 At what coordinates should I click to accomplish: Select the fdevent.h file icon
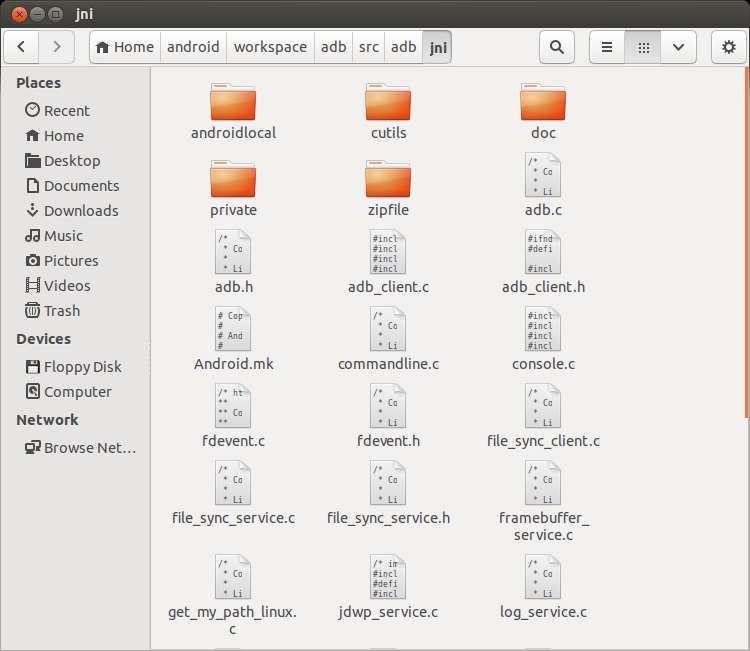pos(388,406)
